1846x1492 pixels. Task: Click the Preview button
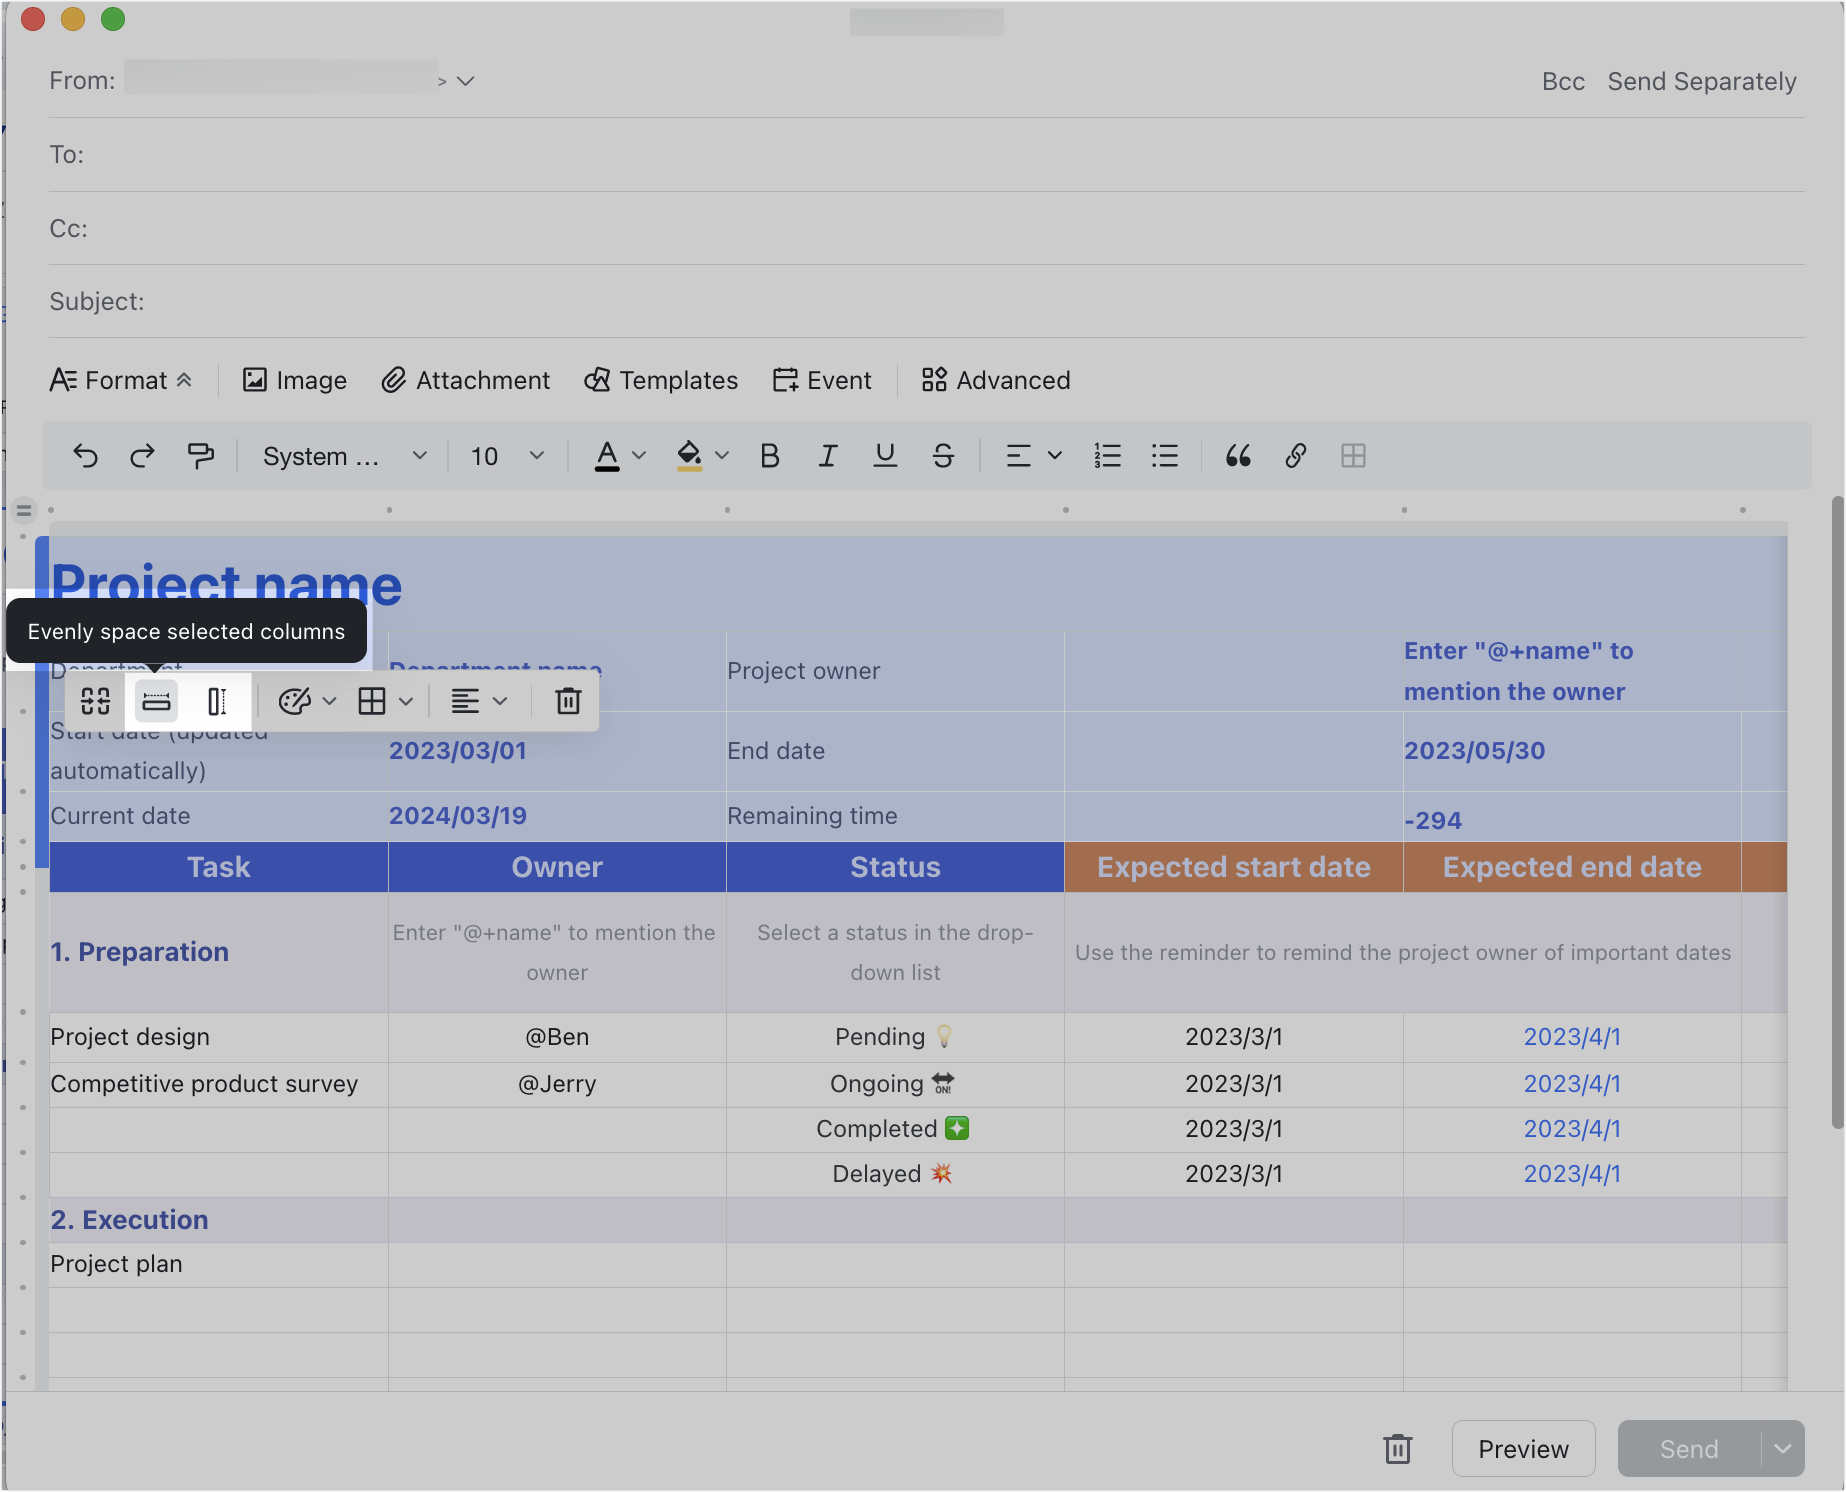(x=1523, y=1448)
